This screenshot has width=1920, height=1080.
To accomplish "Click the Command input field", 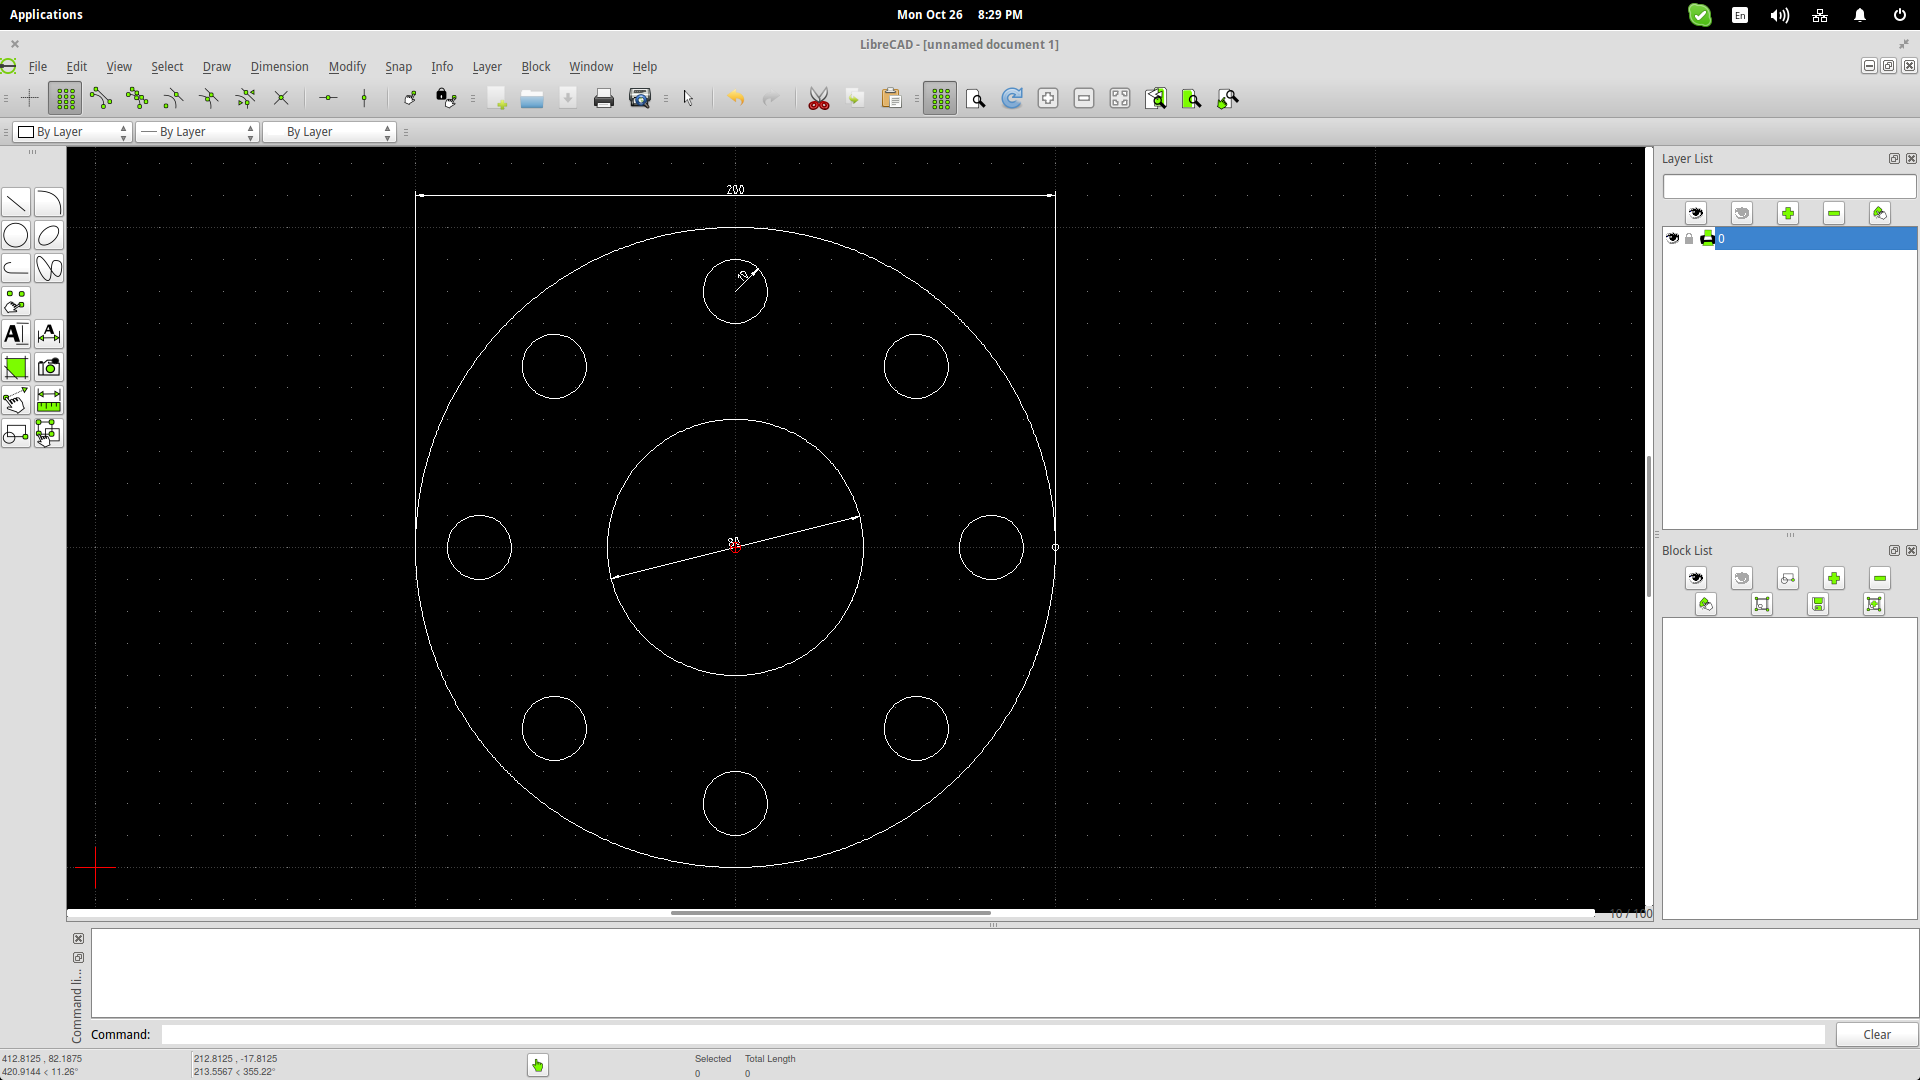I will point(993,1034).
